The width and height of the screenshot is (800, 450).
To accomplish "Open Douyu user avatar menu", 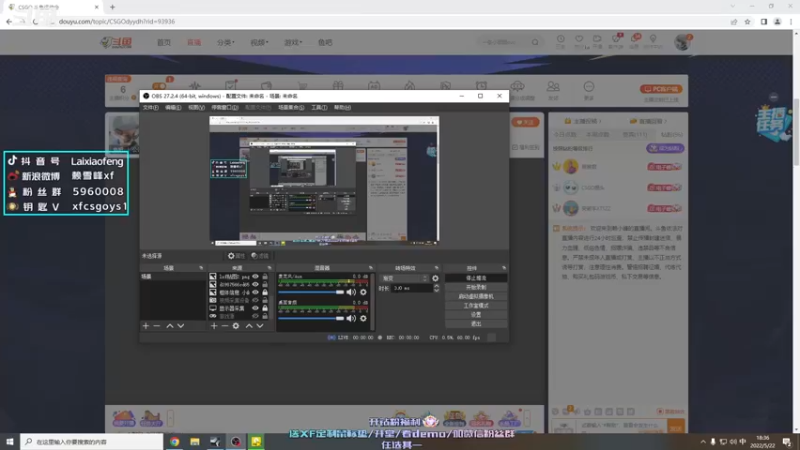I will click(x=682, y=42).
